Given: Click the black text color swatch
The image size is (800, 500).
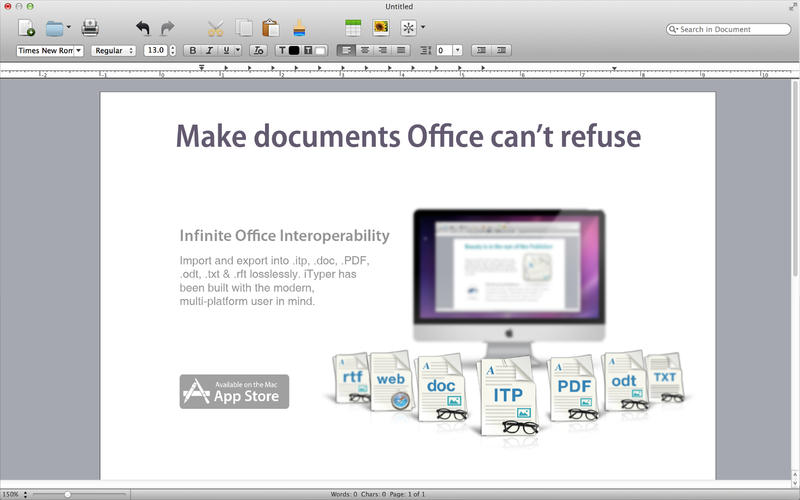Looking at the screenshot, I should point(294,50).
